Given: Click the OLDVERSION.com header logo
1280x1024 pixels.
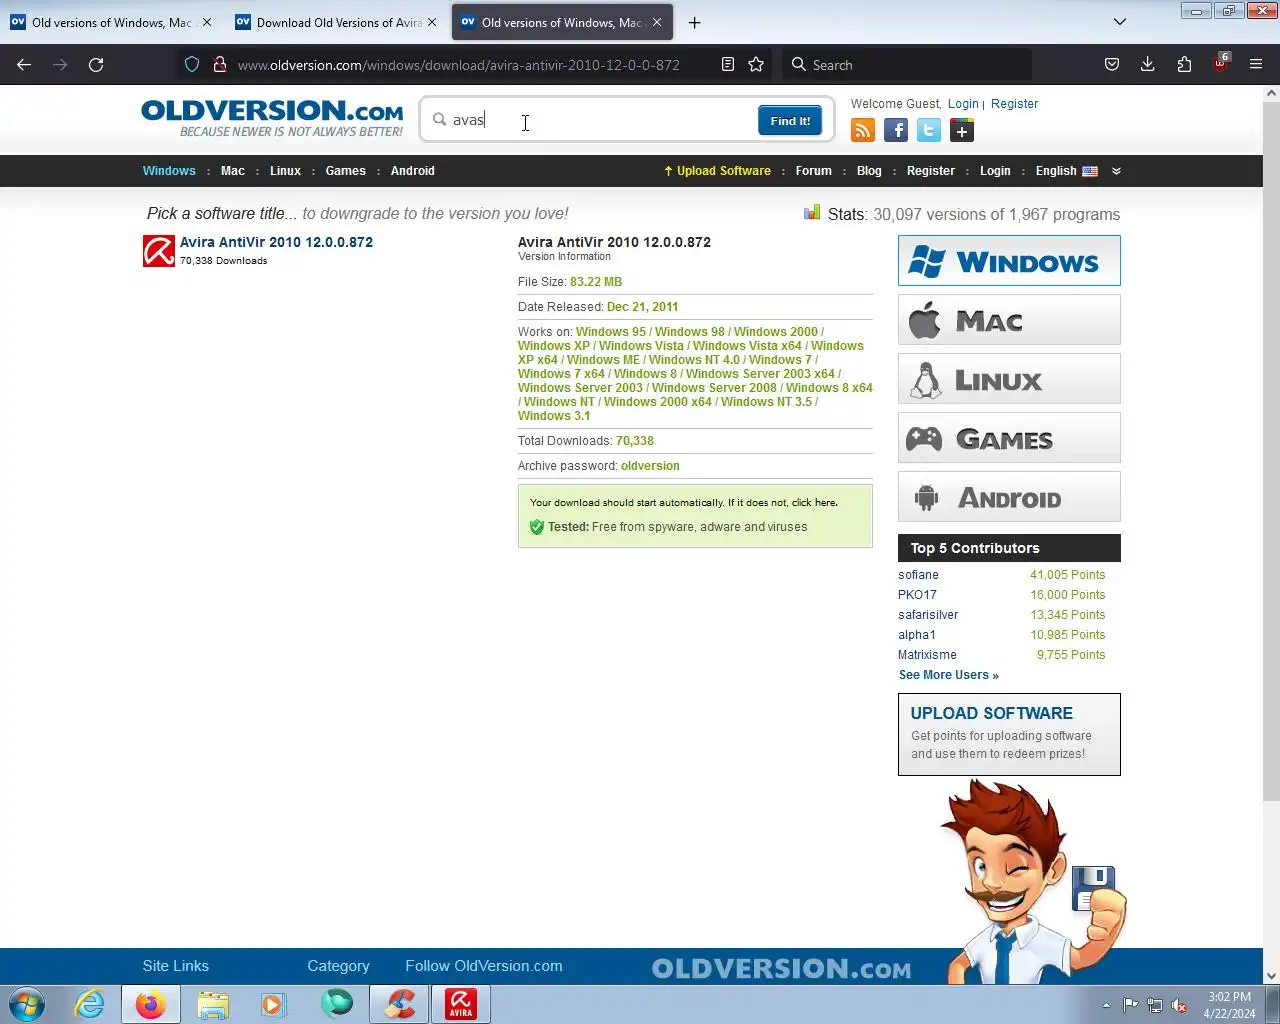Looking at the screenshot, I should [272, 118].
